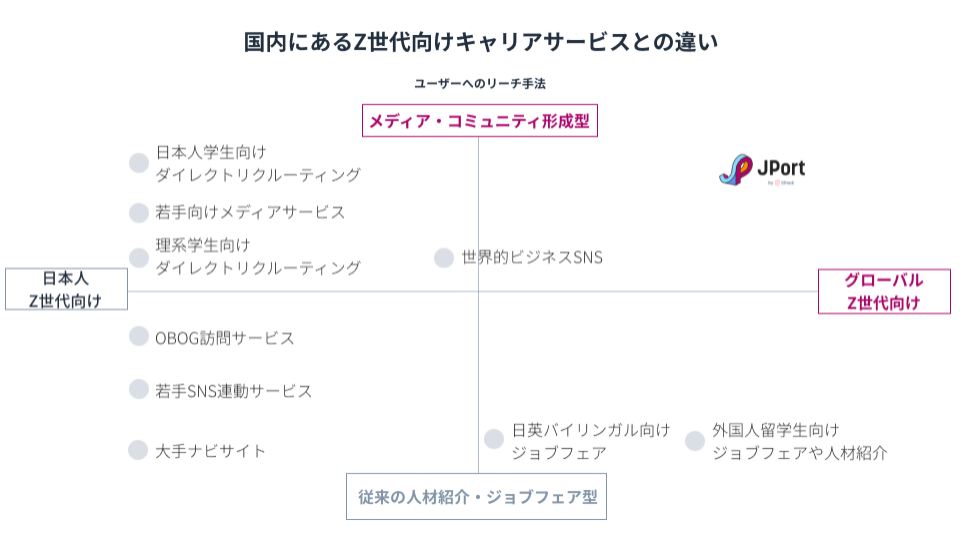
Task: Click the ユーザーへのリーチ手法 caption
Action: [480, 84]
